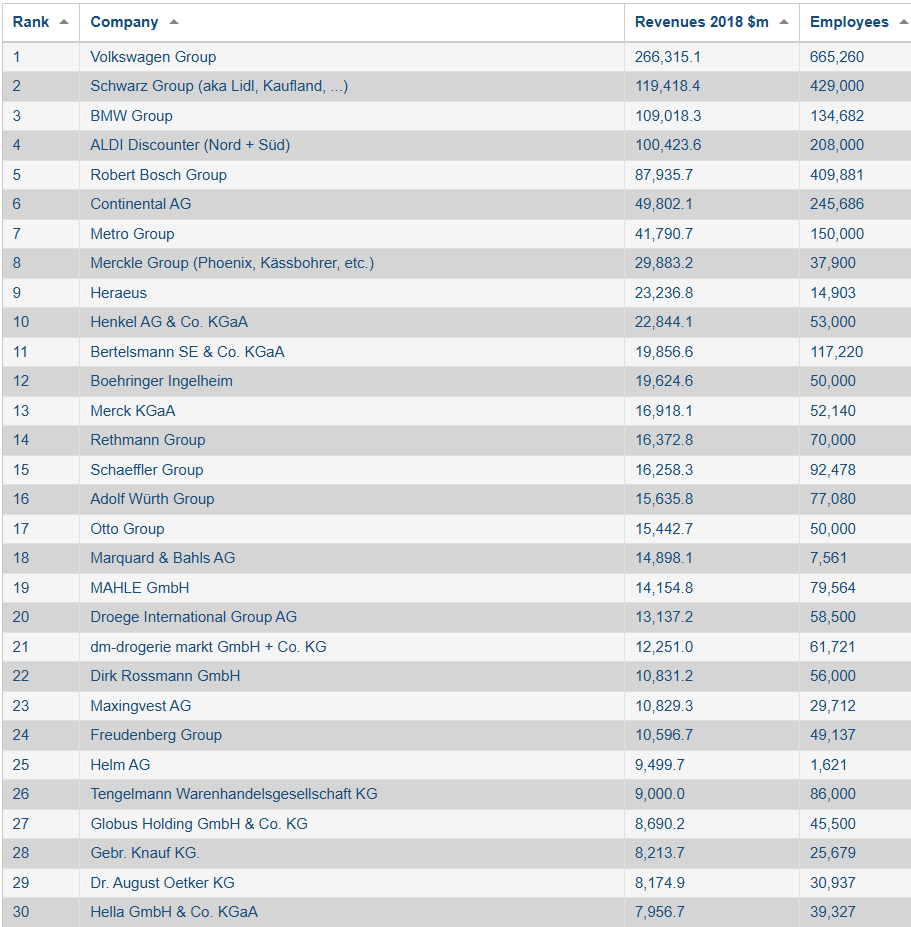Click Continental AG company name
Image resolution: width=911 pixels, height=927 pixels.
click(141, 204)
